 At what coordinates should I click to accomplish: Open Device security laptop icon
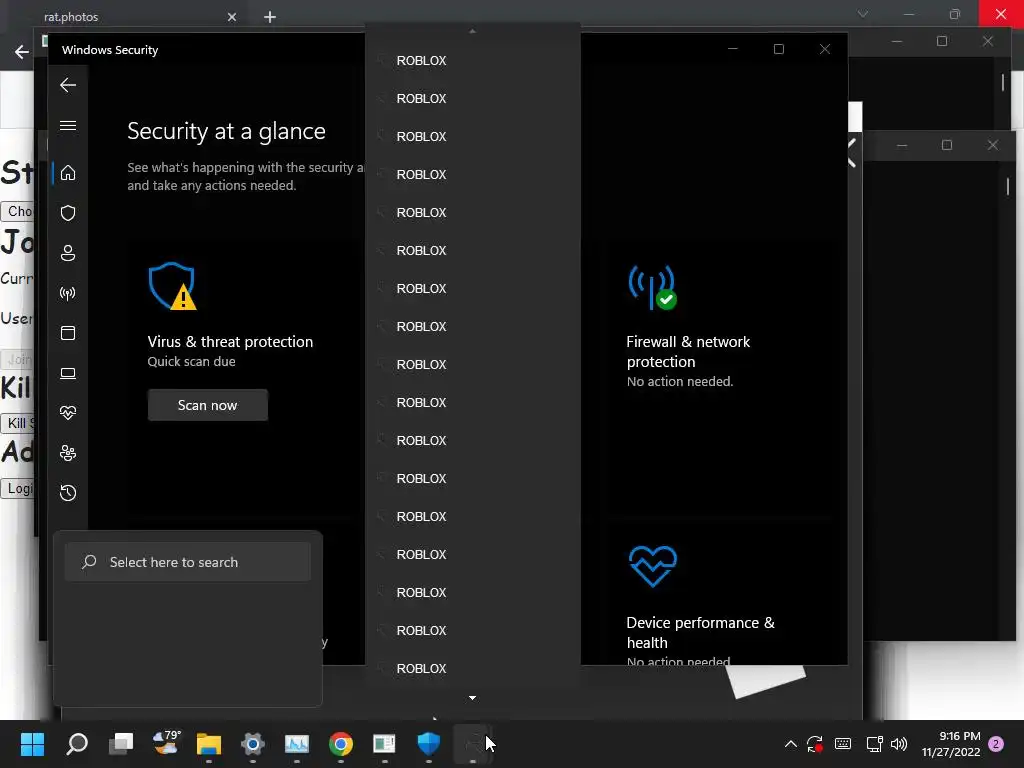pyautogui.click(x=68, y=373)
